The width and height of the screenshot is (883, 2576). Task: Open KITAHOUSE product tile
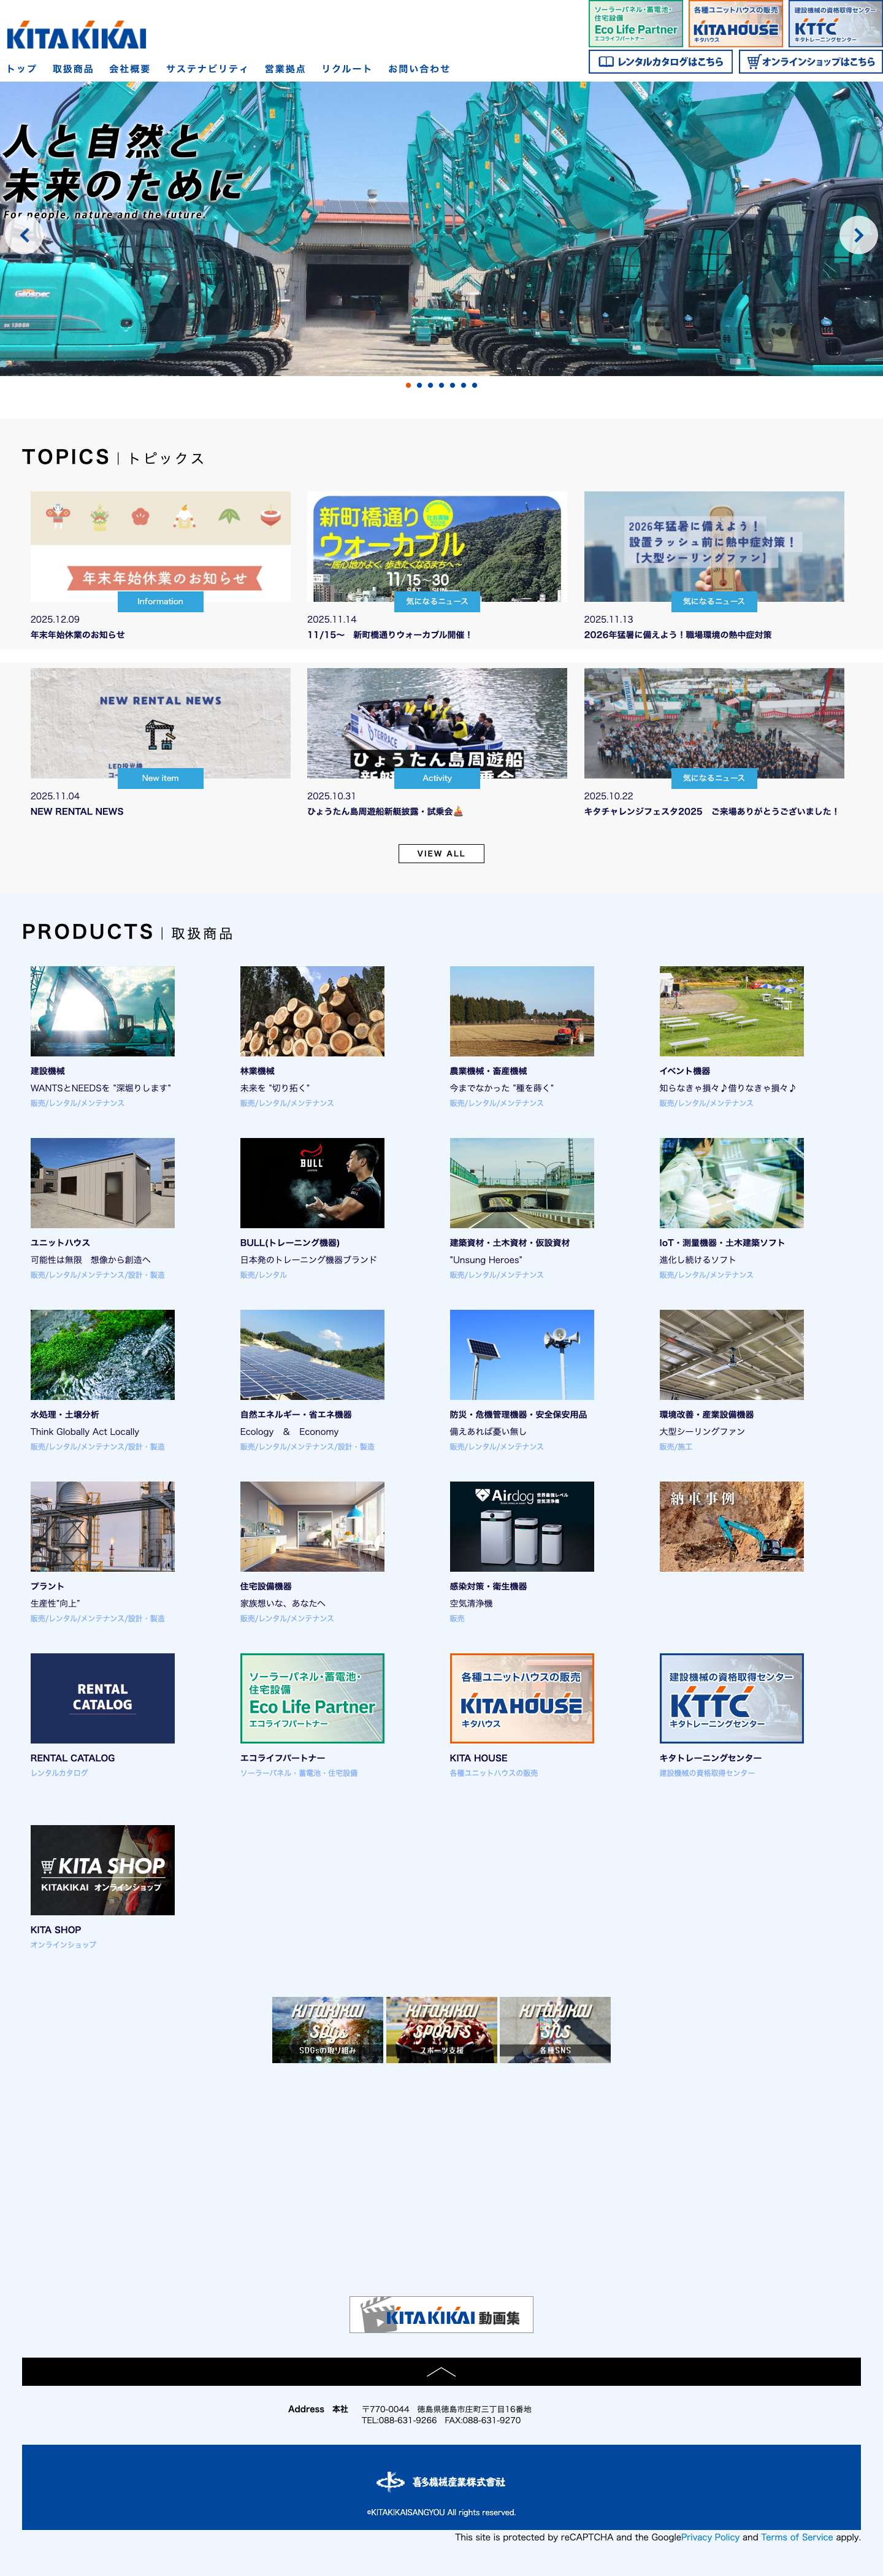tap(522, 1698)
